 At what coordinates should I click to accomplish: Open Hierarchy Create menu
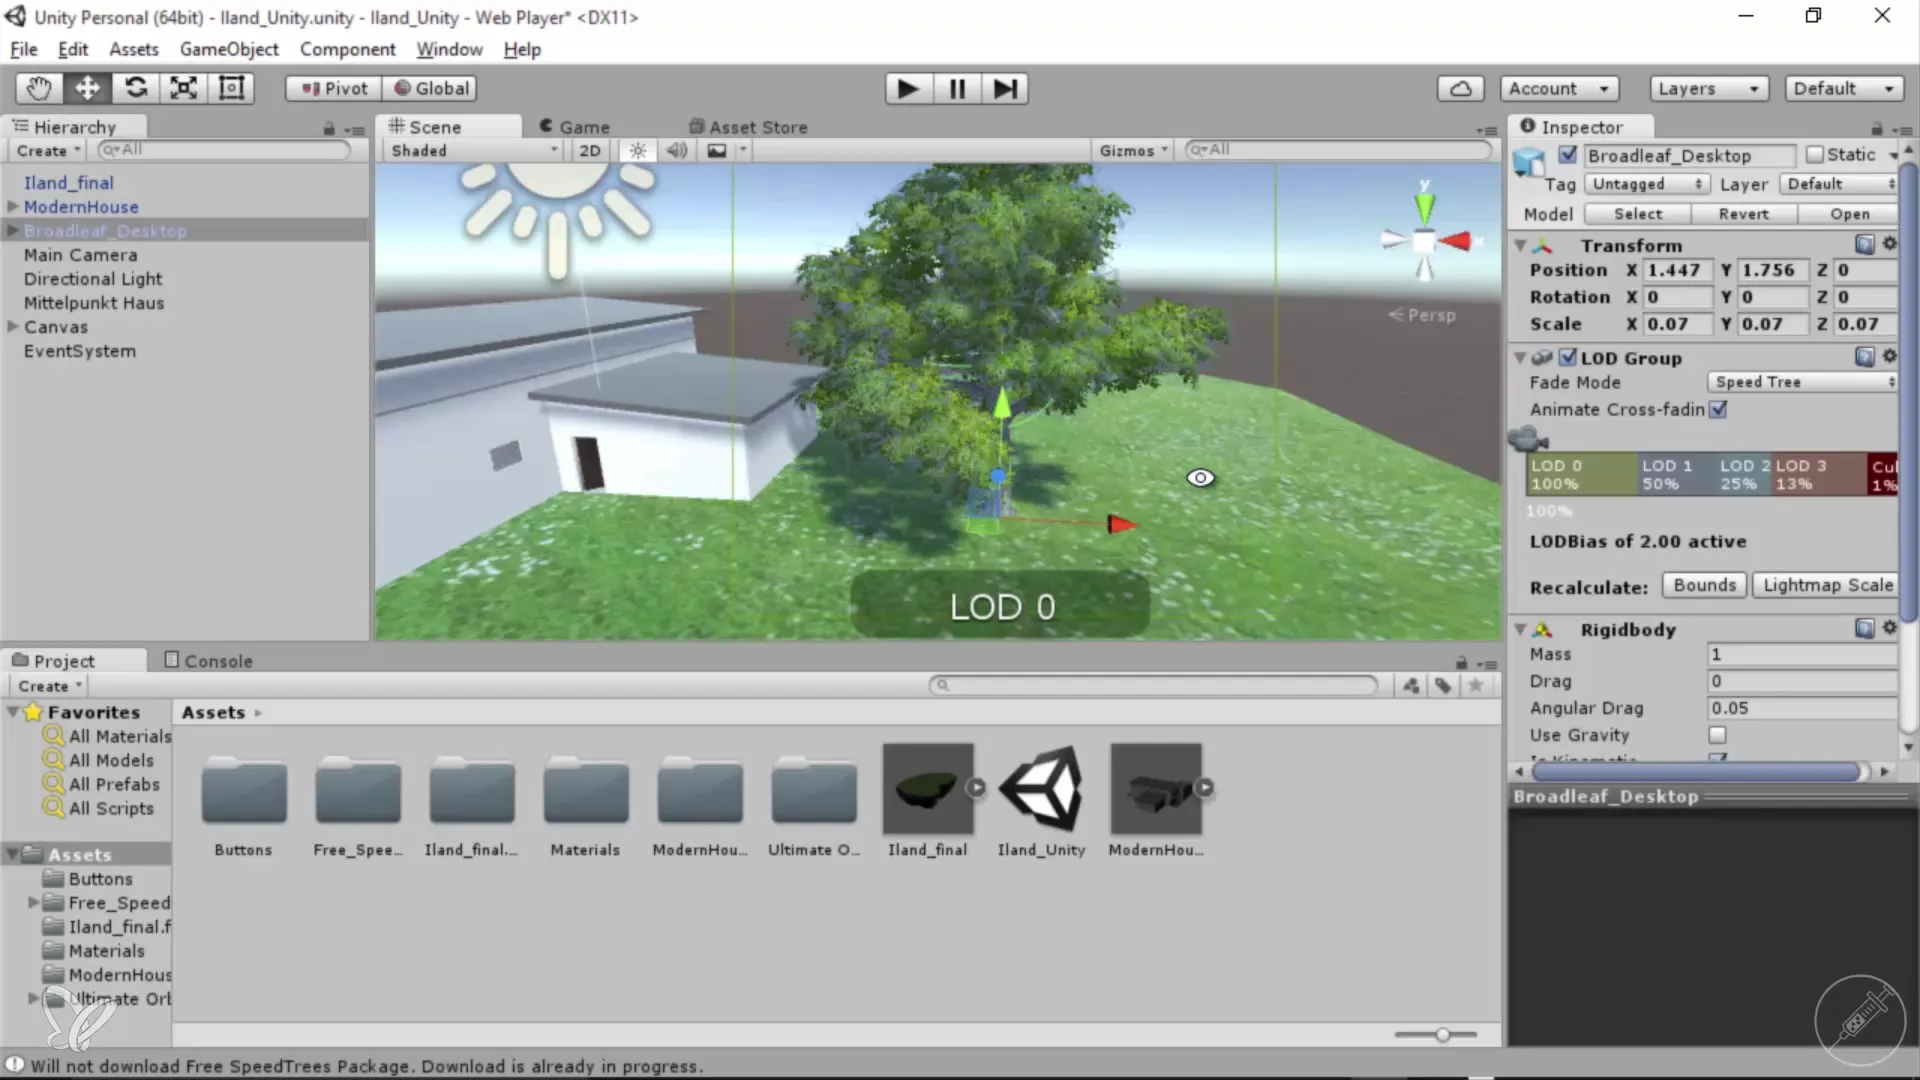pos(48,150)
